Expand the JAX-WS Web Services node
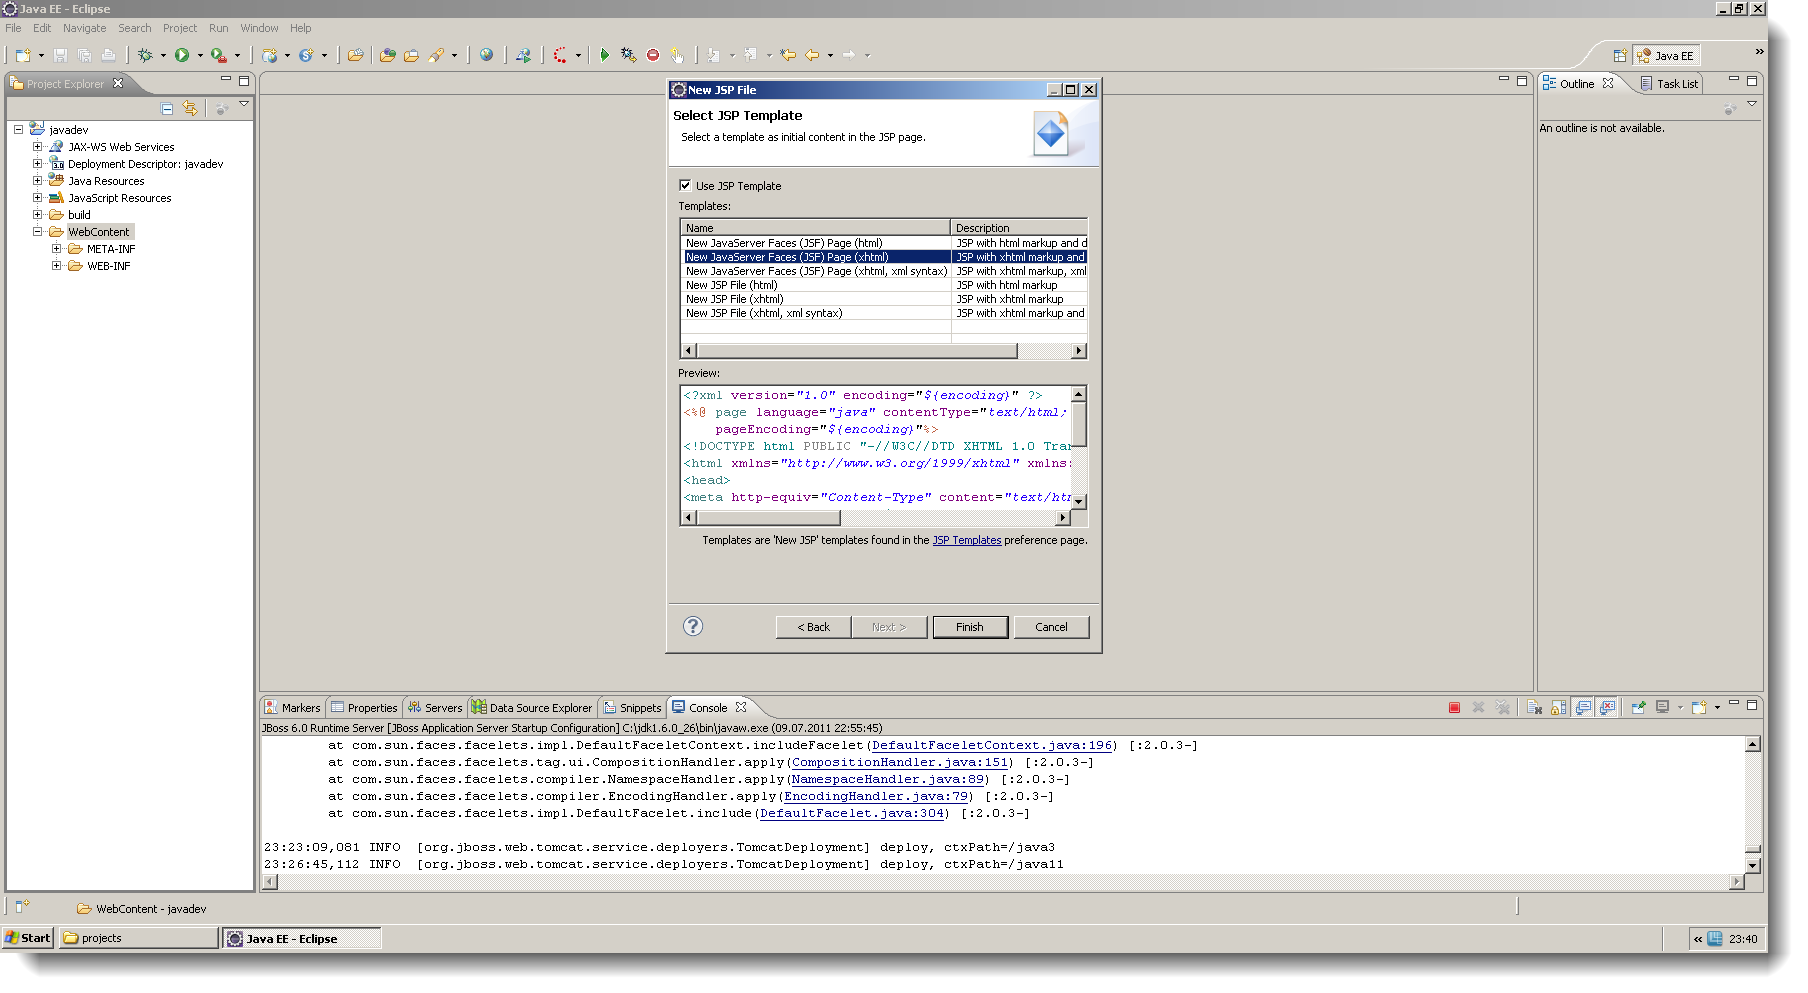 [37, 147]
